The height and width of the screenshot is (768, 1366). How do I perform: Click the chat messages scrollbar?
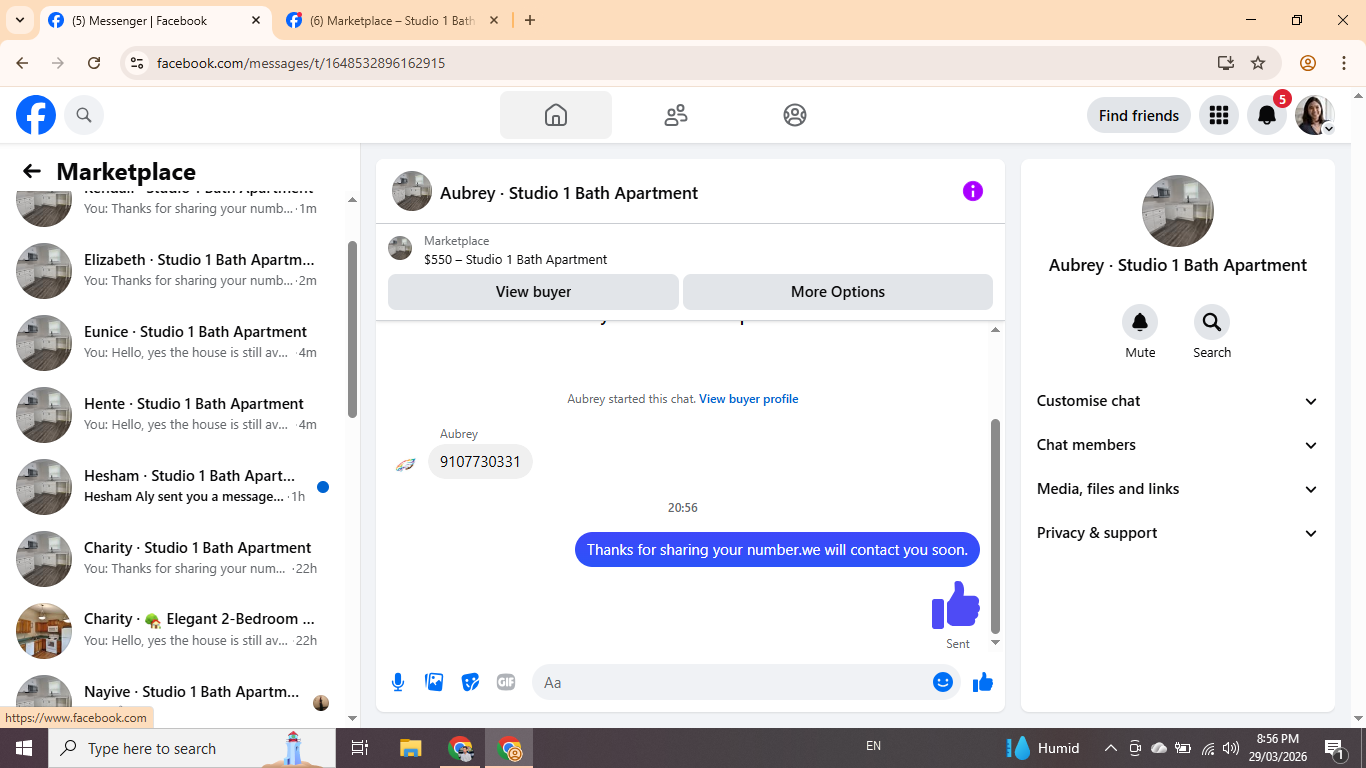(995, 526)
